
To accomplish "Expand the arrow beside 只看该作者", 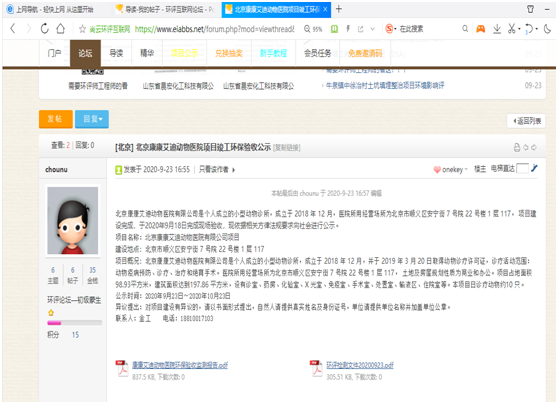I will click(233, 170).
